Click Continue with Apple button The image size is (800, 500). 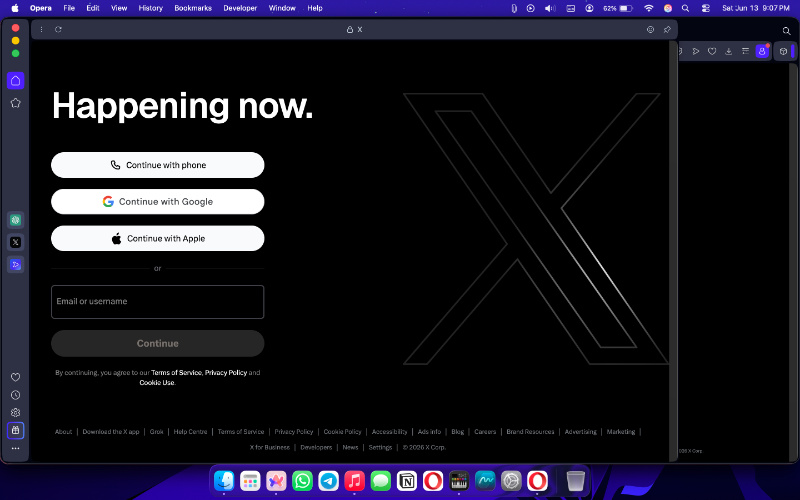[x=158, y=238]
